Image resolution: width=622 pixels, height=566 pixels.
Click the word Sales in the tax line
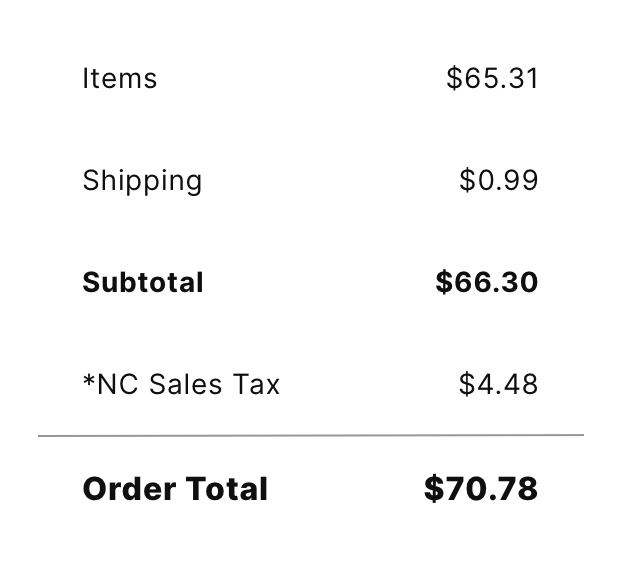tap(186, 384)
